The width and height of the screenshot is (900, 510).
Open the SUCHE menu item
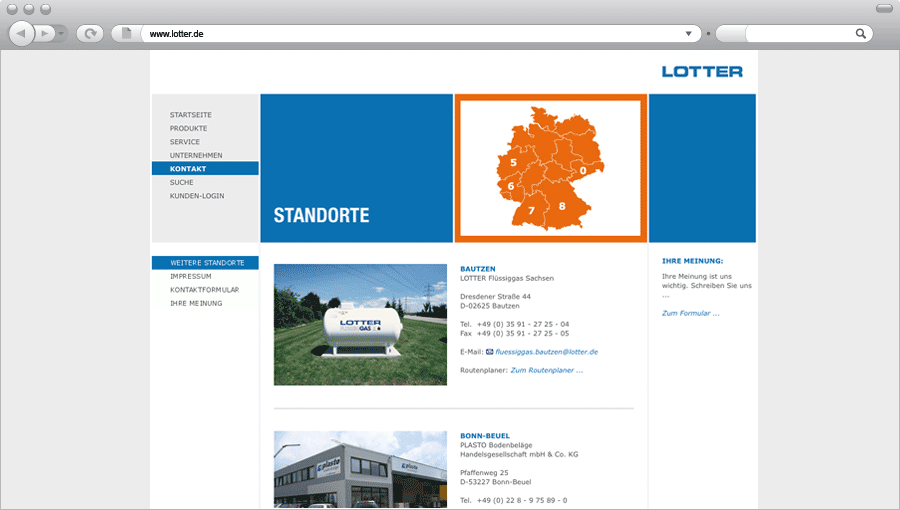point(181,182)
